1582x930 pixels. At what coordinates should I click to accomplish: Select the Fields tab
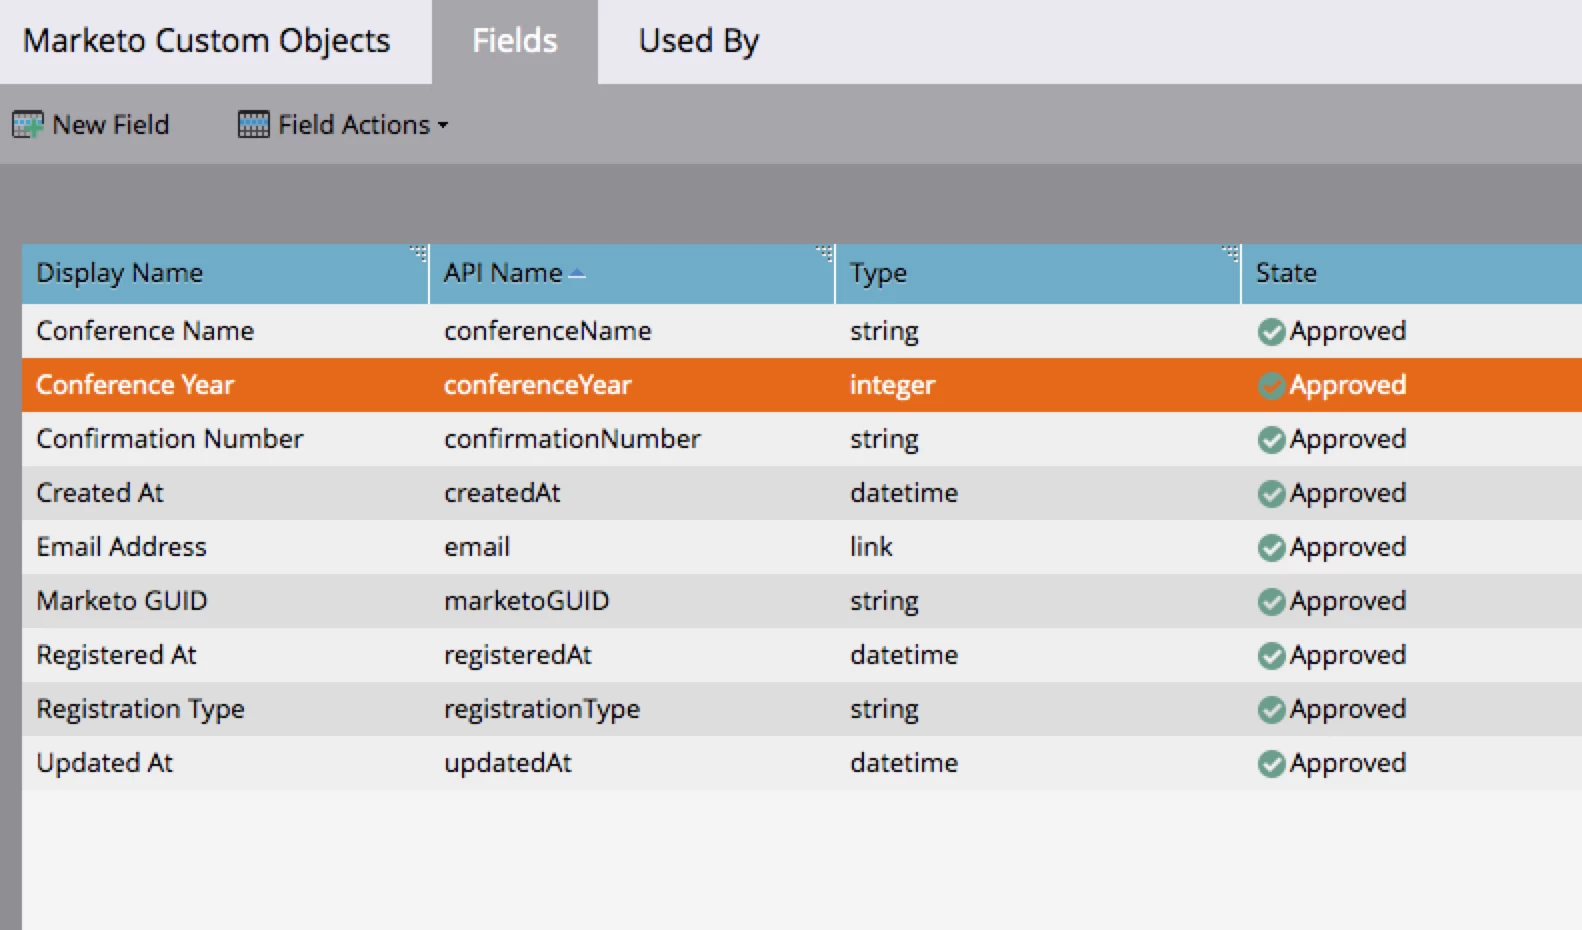point(515,41)
